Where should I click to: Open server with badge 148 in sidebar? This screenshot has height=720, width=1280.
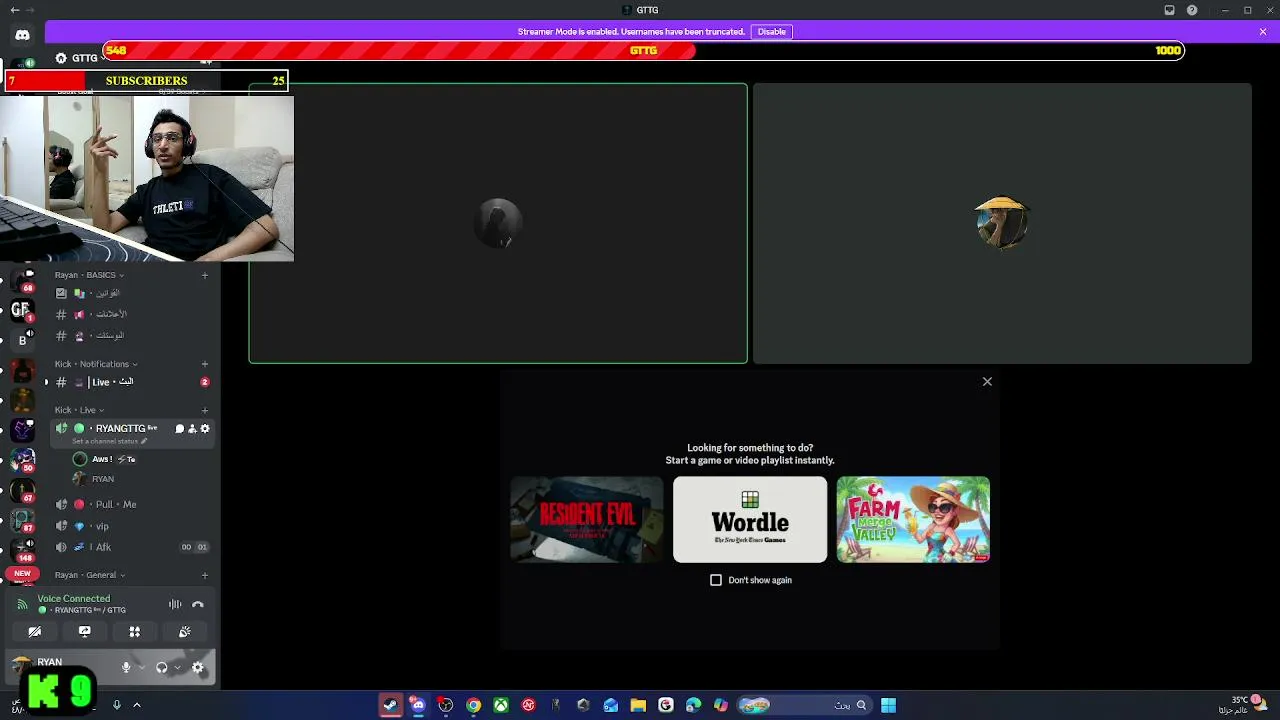[22, 549]
